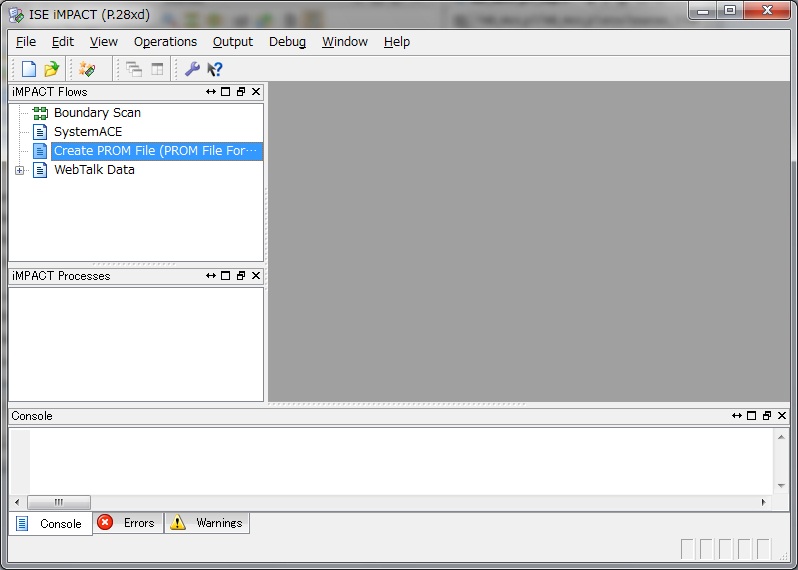The width and height of the screenshot is (798, 570).
Task: Click the Open Project folder icon
Action: tap(51, 69)
